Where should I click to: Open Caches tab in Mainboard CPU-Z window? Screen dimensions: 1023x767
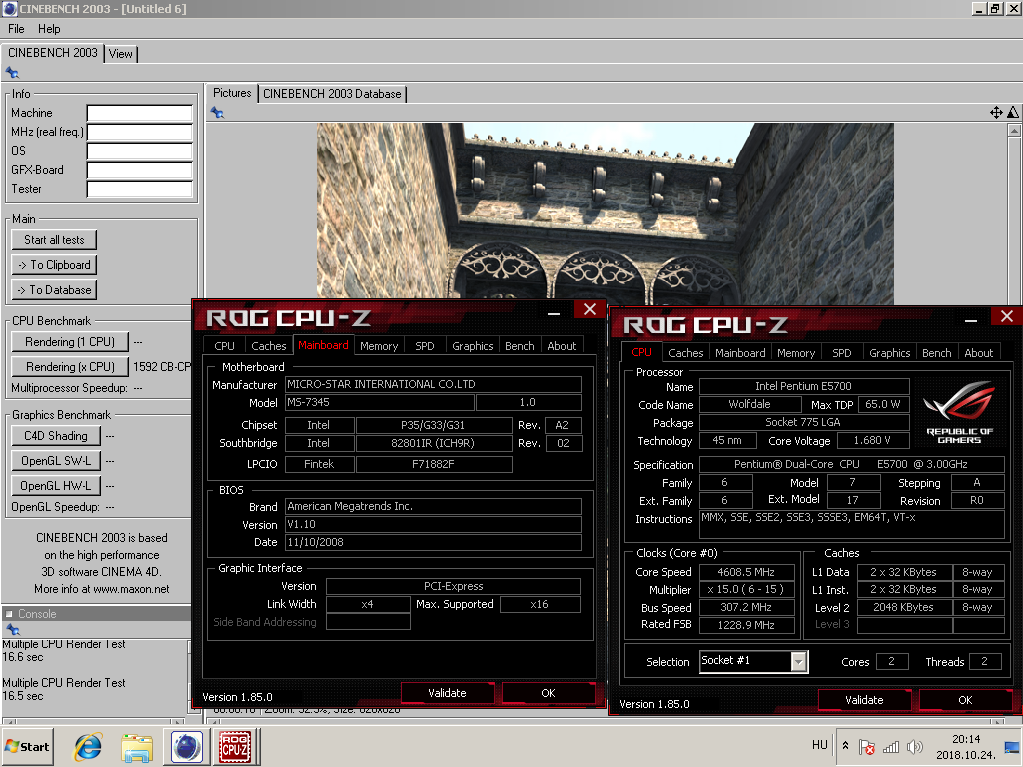click(x=269, y=346)
